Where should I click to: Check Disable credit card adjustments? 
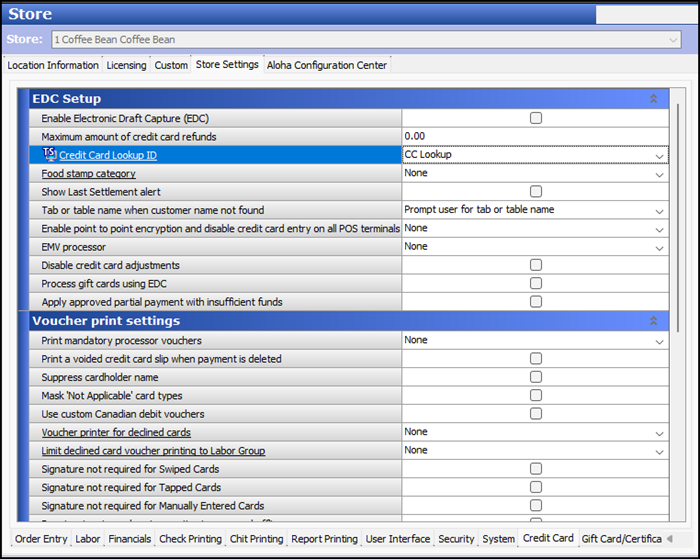click(x=536, y=265)
